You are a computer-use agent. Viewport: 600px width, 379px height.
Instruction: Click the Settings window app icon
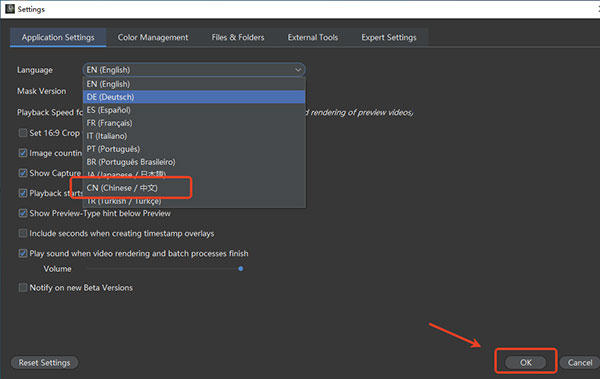[10, 9]
